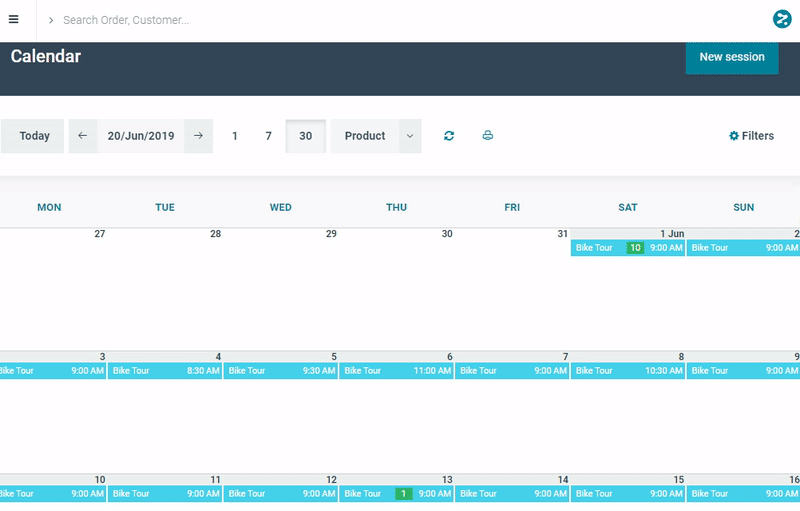The image size is (800, 511).
Task: Switch to 30-day view
Action: click(306, 136)
